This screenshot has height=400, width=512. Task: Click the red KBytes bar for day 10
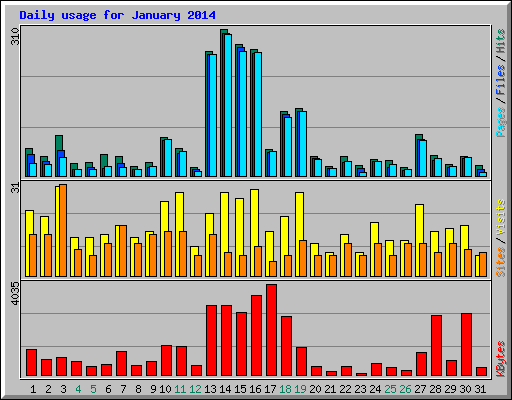click(x=166, y=361)
